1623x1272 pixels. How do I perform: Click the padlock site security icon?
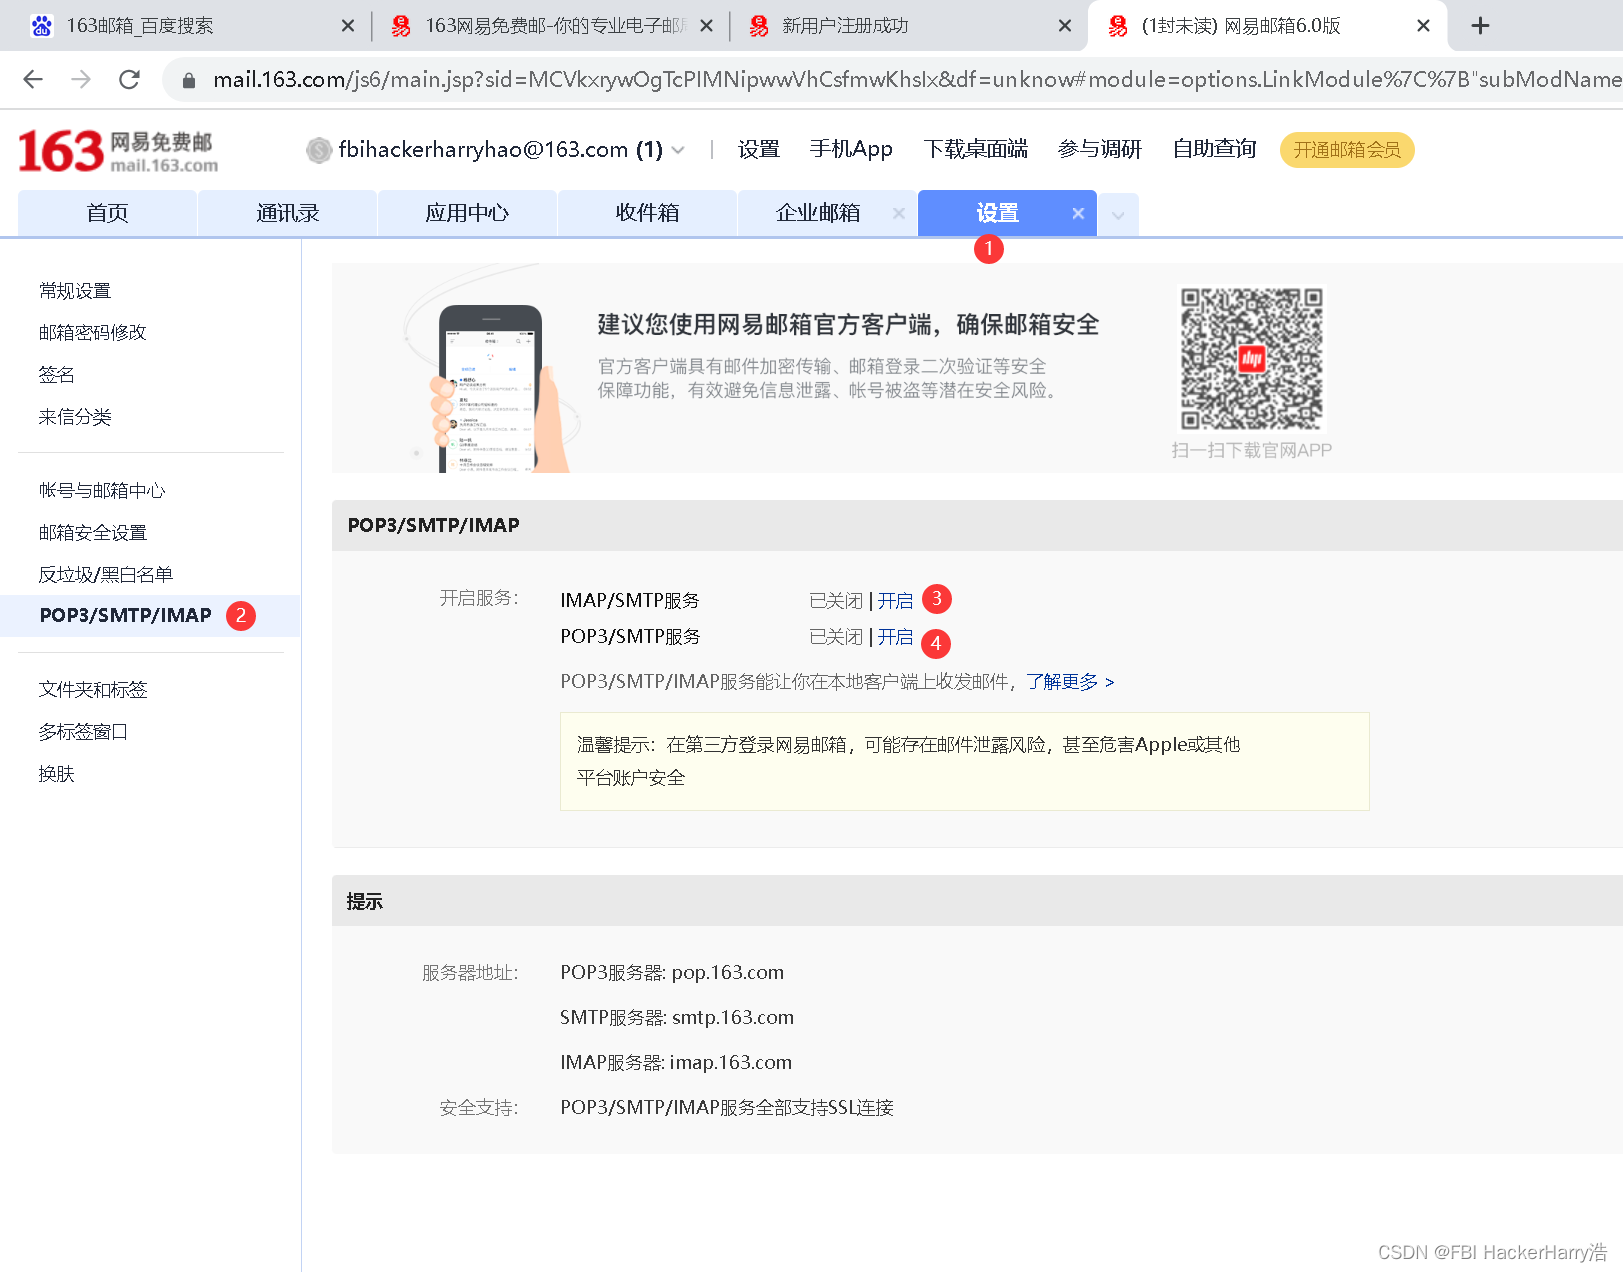pyautogui.click(x=189, y=80)
